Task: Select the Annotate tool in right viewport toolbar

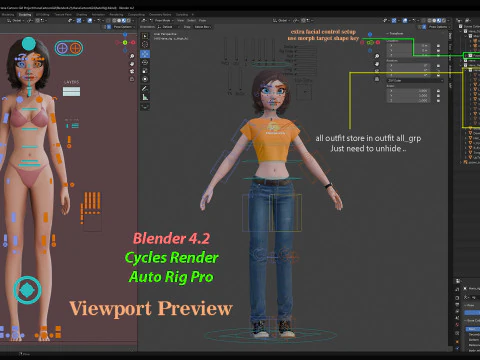Action: [x=145, y=88]
